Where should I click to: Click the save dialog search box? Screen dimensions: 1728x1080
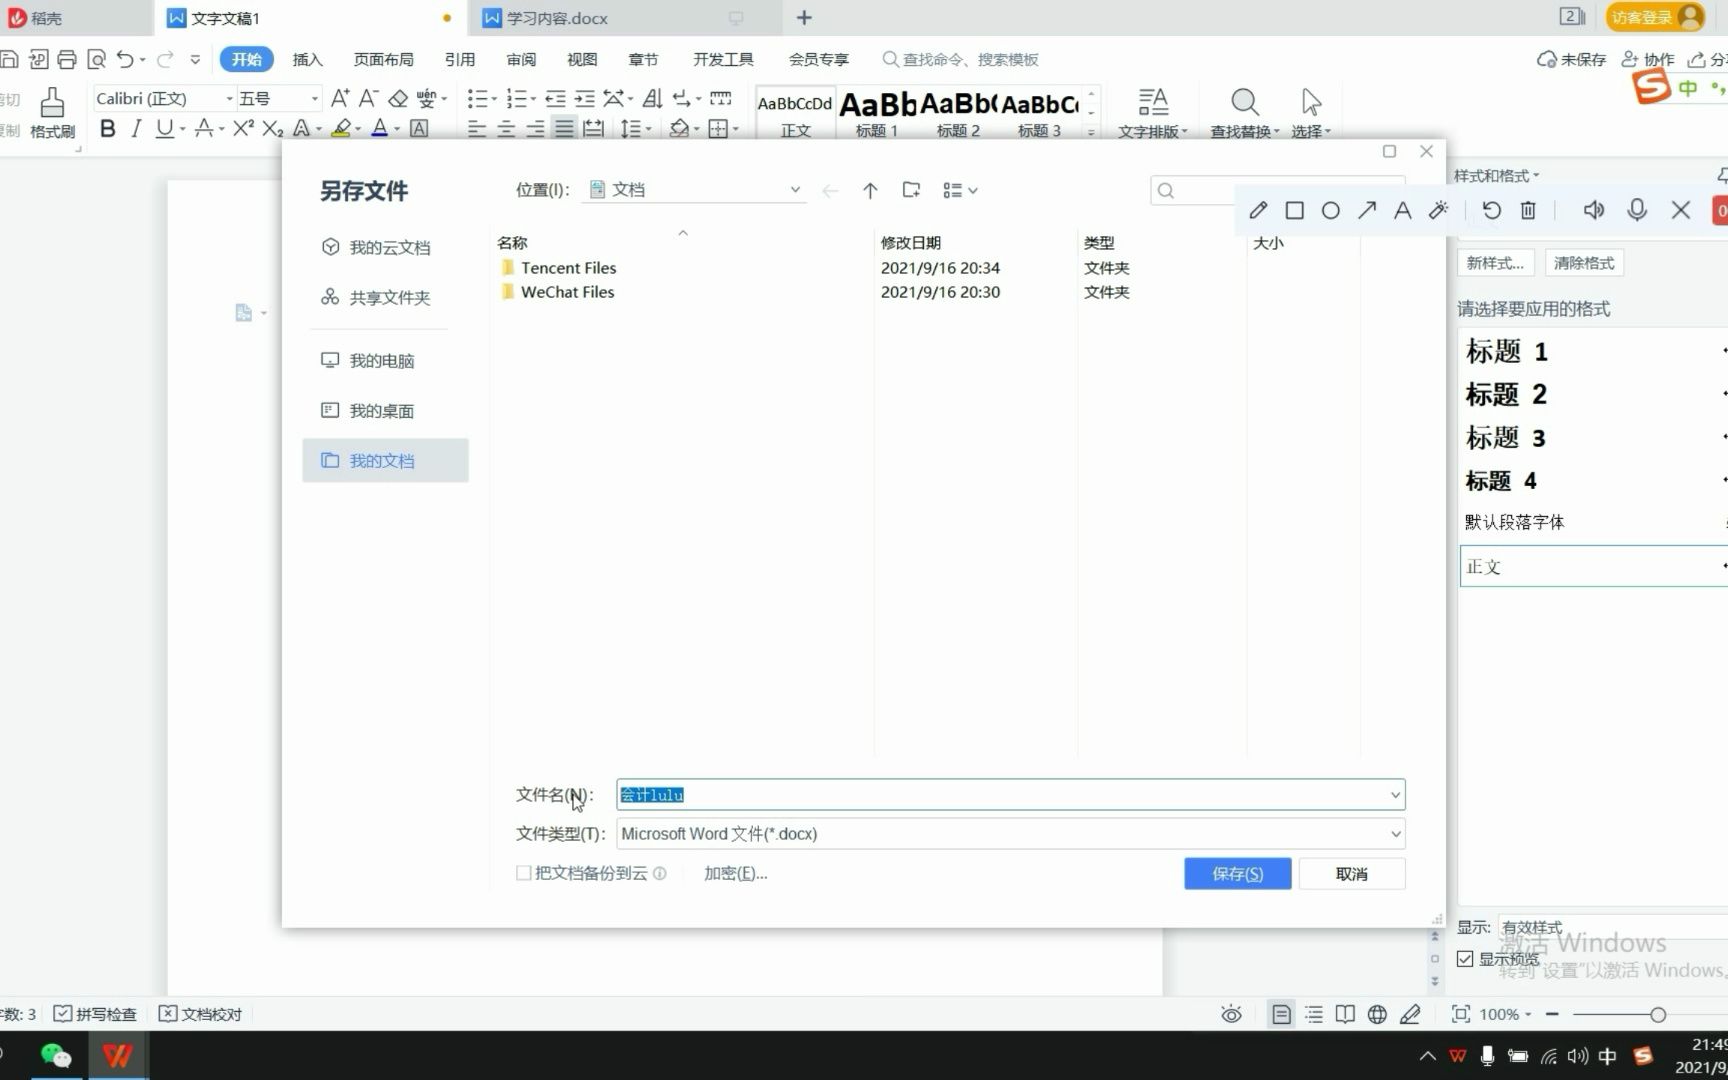point(1277,190)
